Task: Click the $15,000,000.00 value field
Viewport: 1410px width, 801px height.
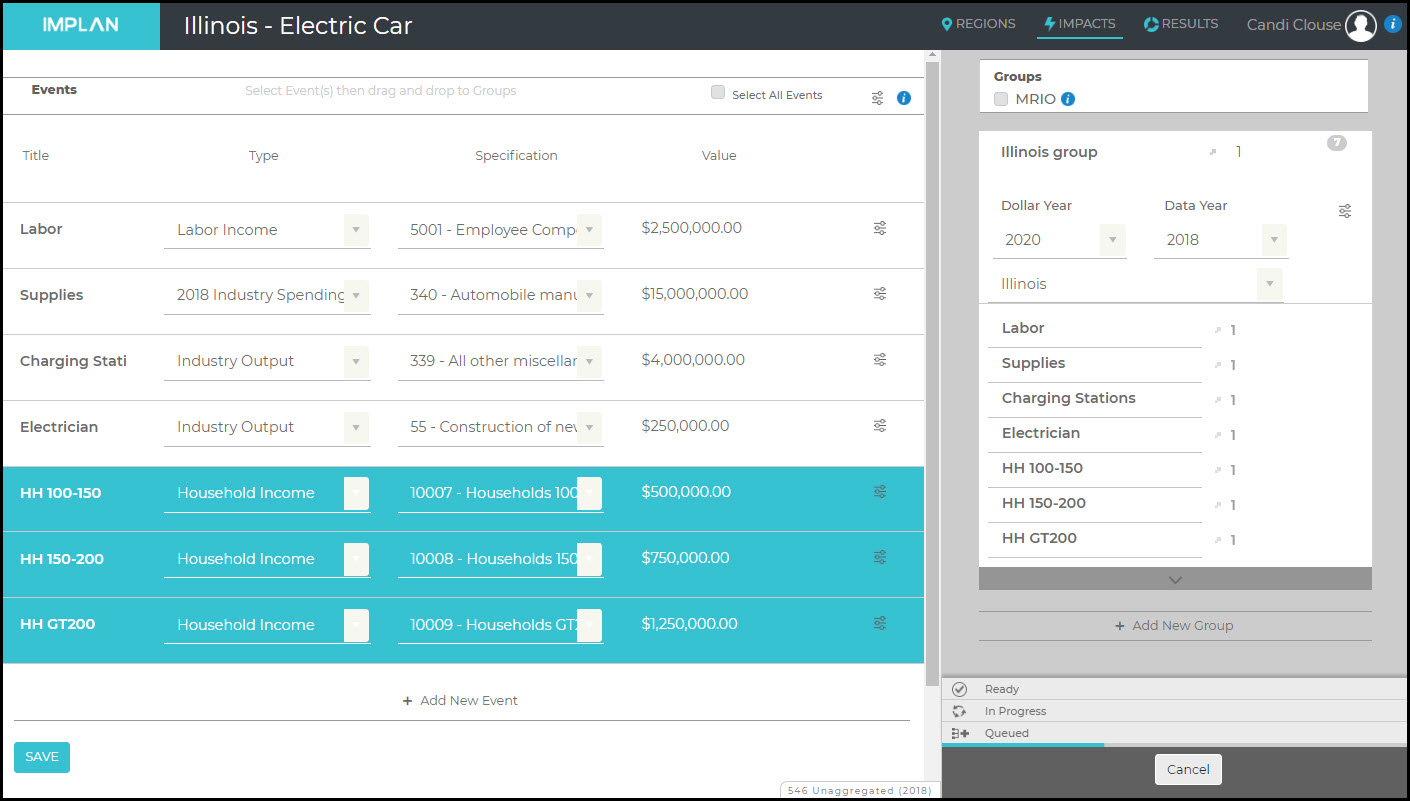Action: click(695, 294)
